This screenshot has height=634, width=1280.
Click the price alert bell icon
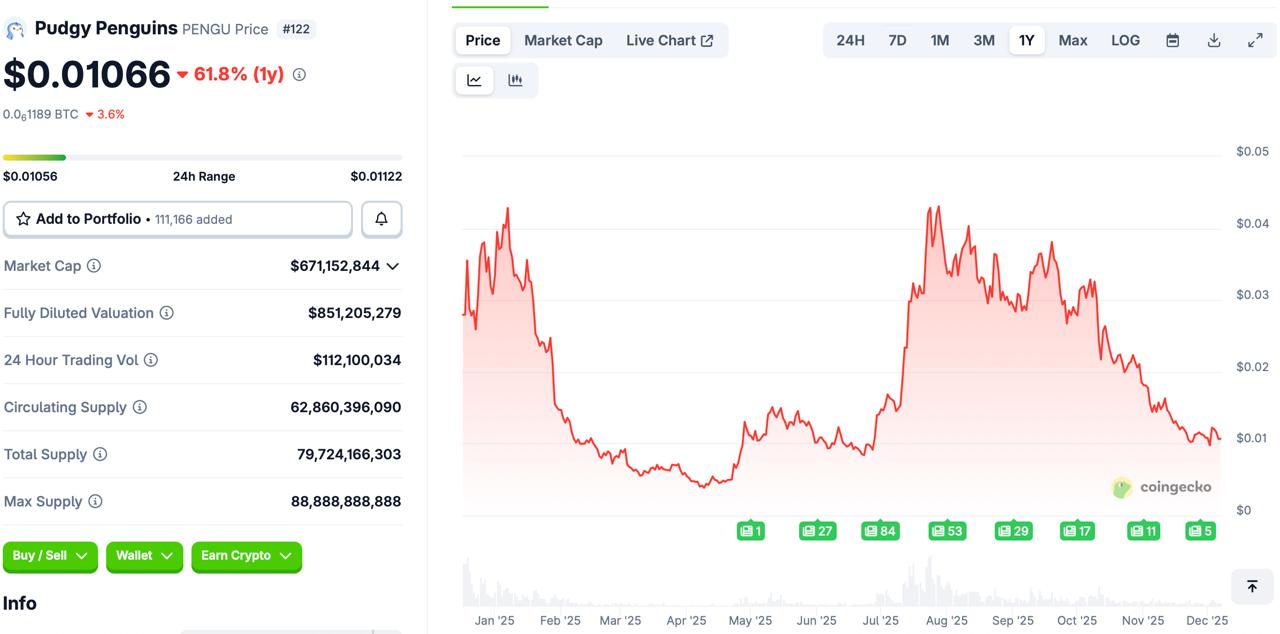[x=381, y=219]
